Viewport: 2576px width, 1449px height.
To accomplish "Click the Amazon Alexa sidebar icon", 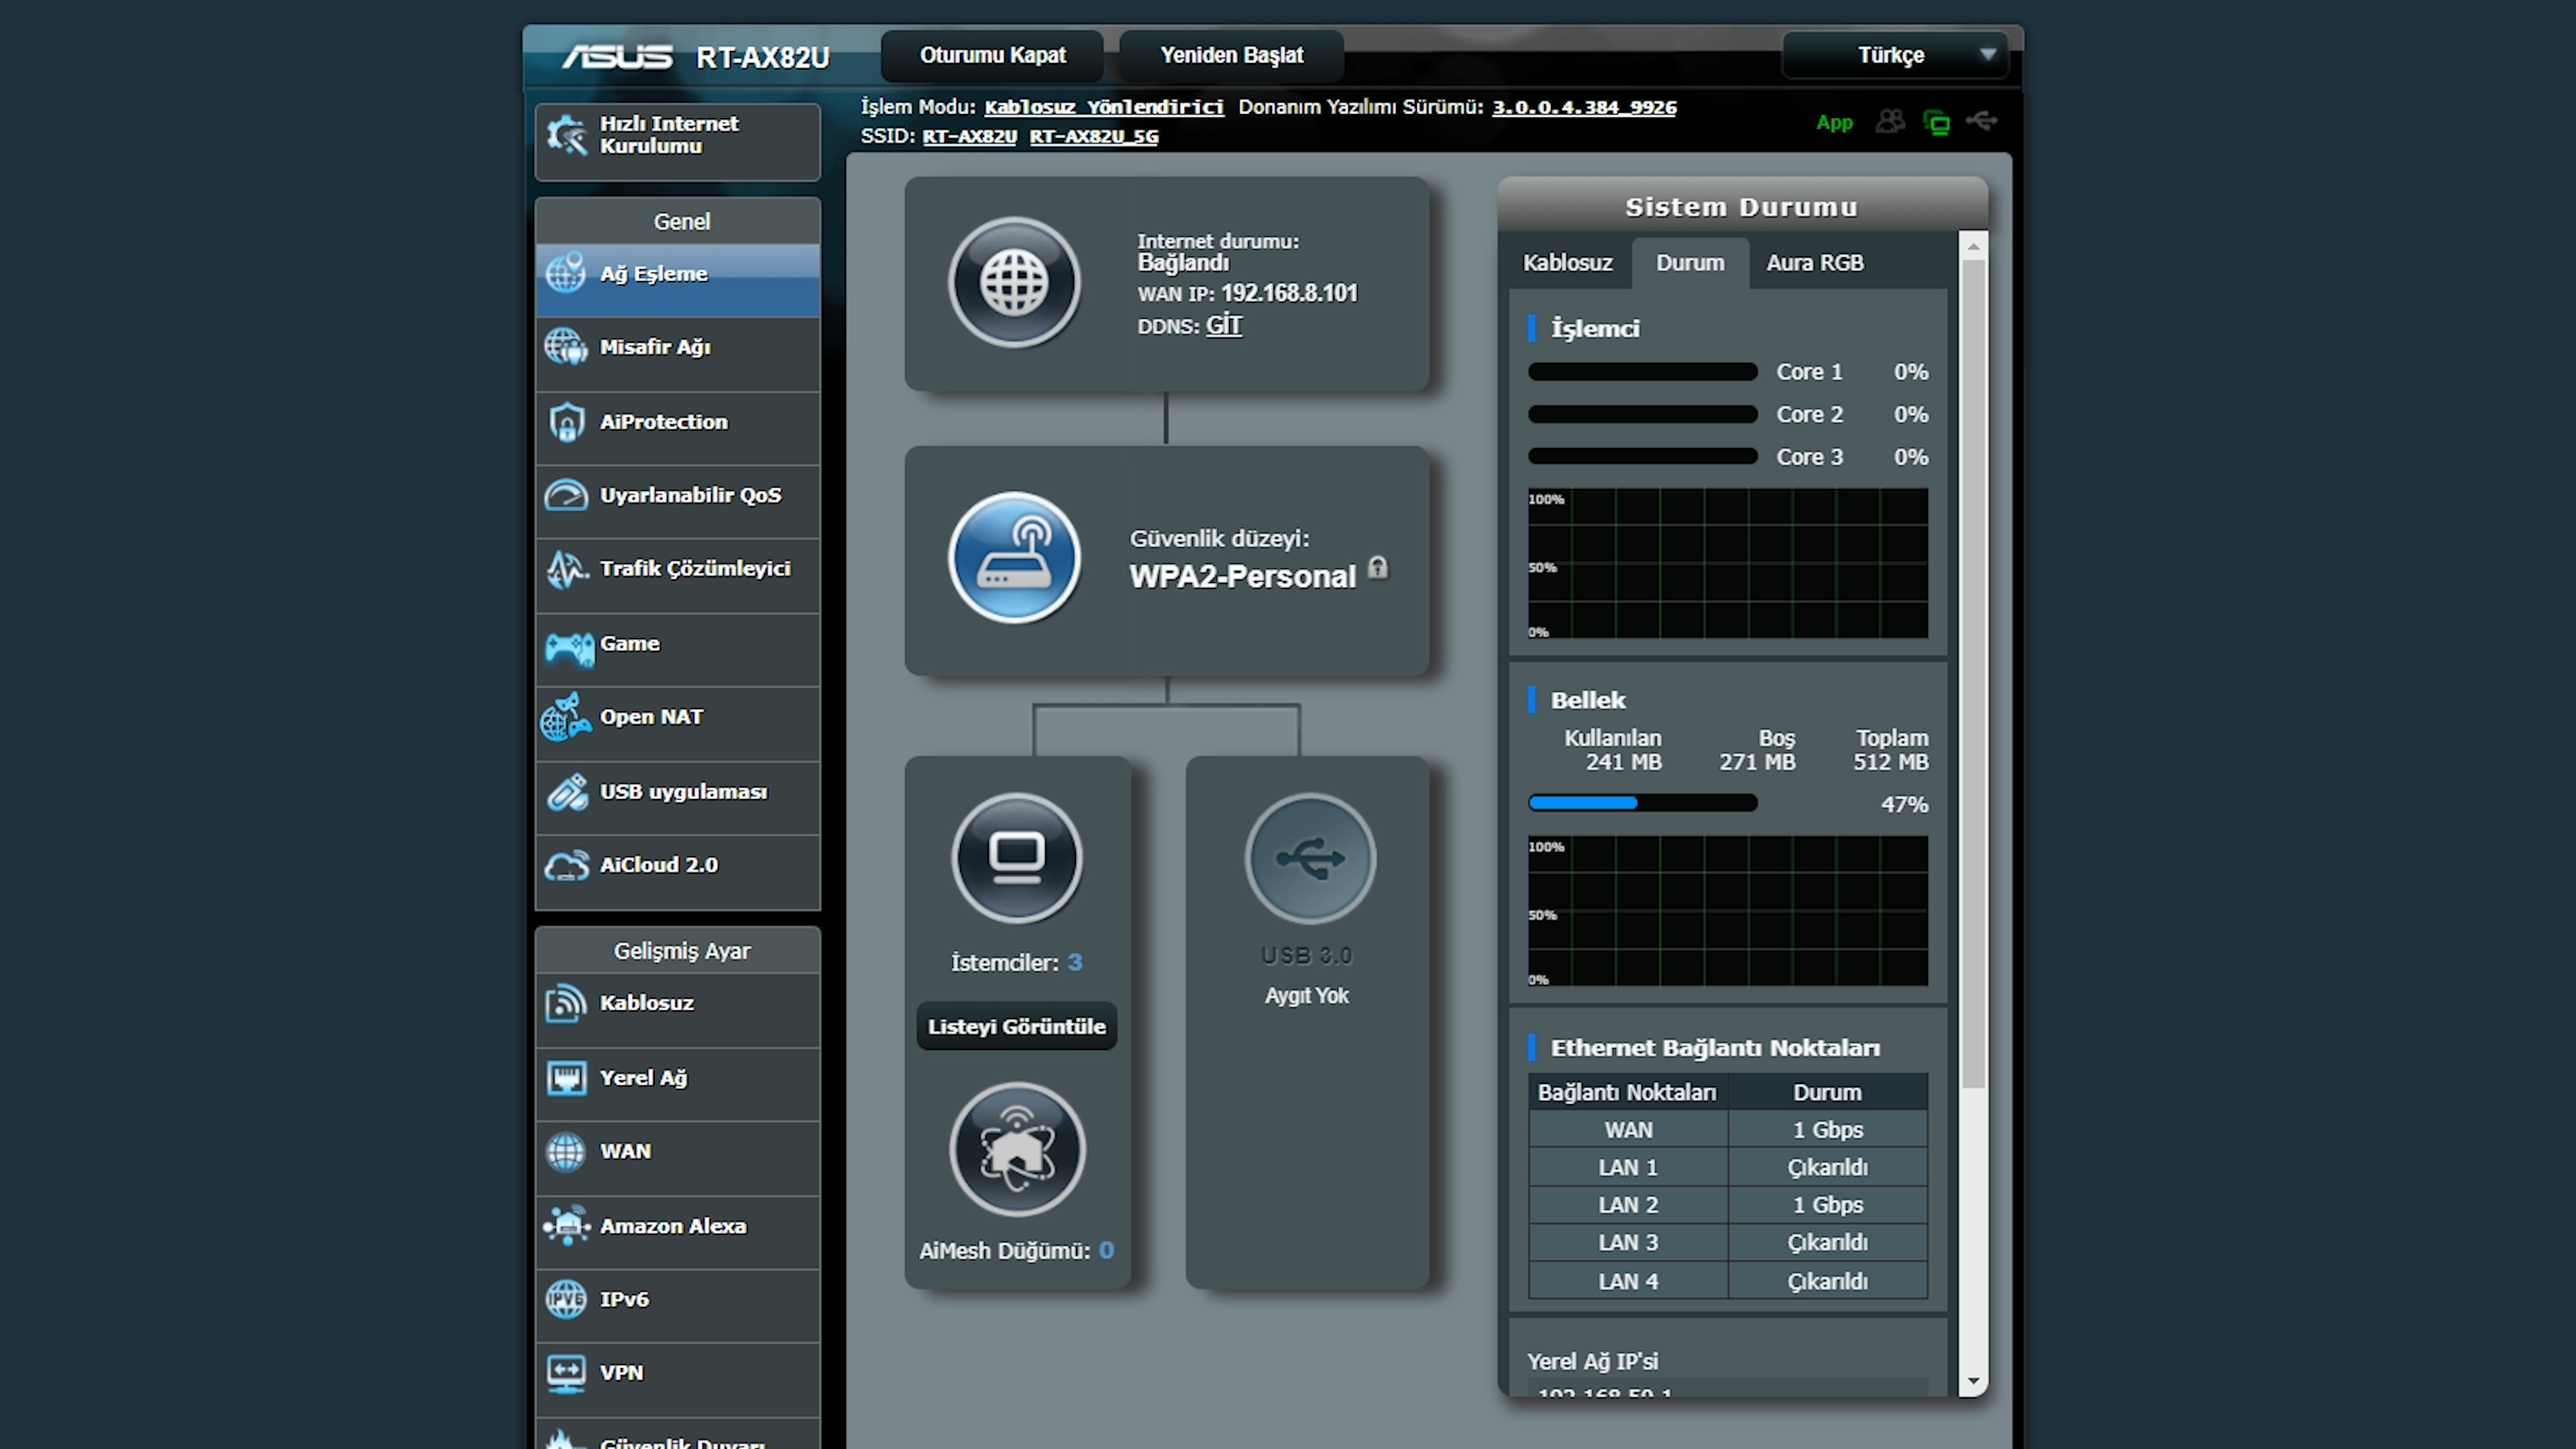I will click(566, 1226).
